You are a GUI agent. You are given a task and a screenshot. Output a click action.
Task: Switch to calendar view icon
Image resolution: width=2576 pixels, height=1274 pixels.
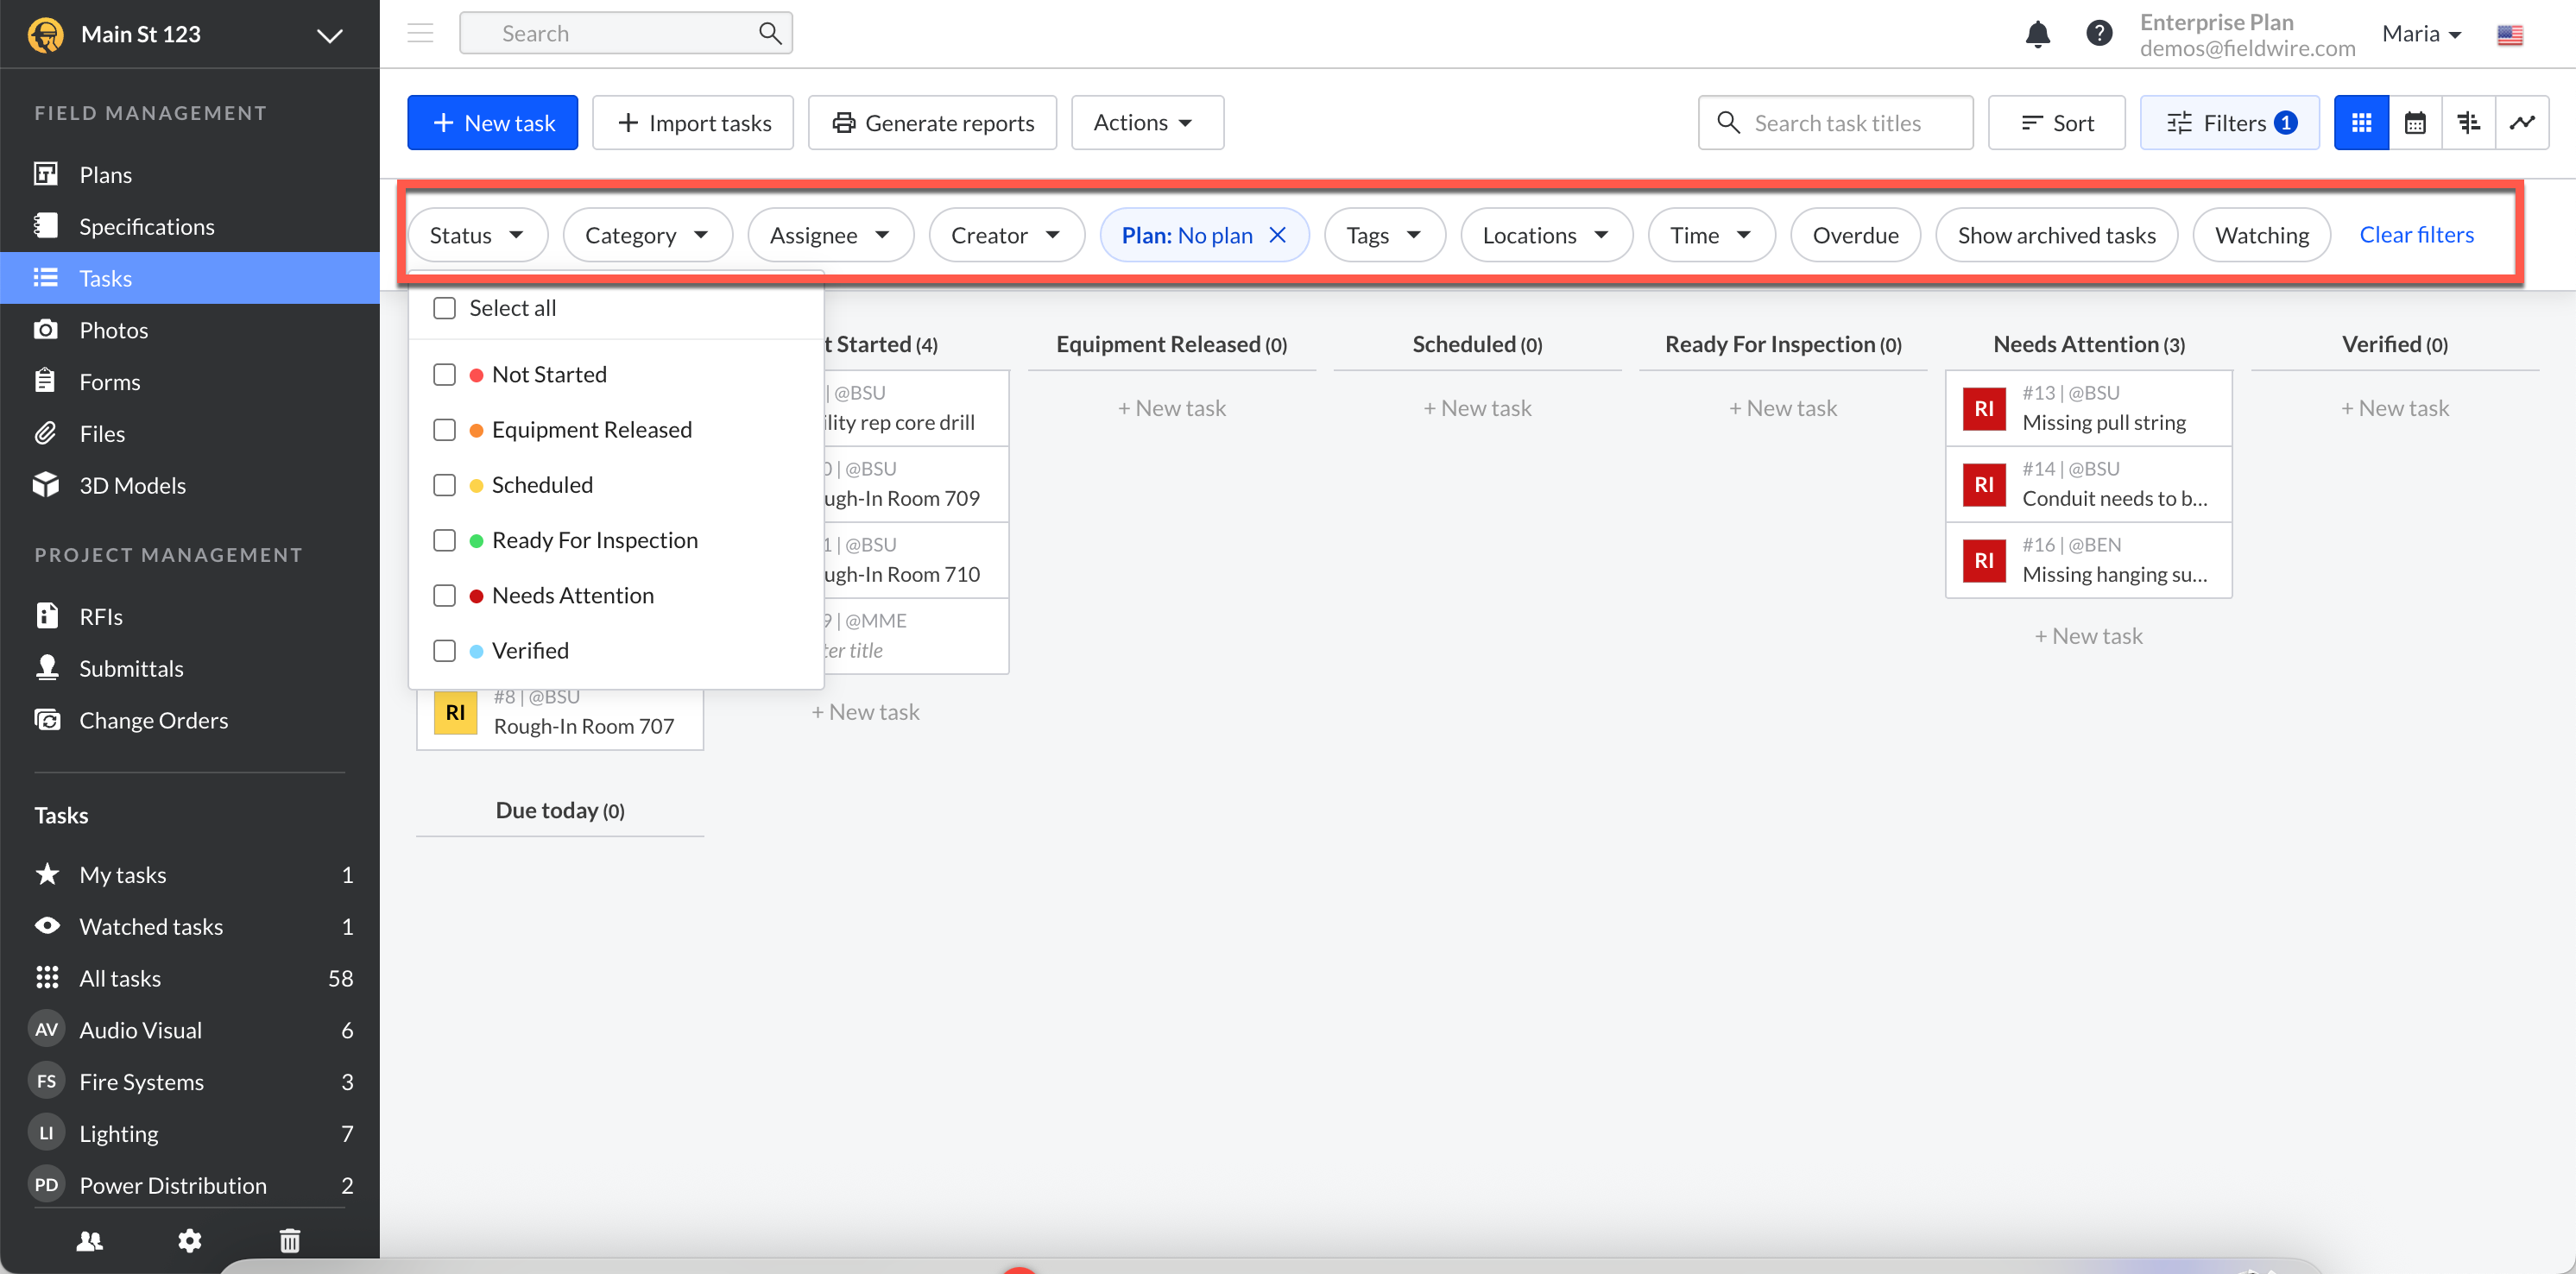pyautogui.click(x=2414, y=123)
